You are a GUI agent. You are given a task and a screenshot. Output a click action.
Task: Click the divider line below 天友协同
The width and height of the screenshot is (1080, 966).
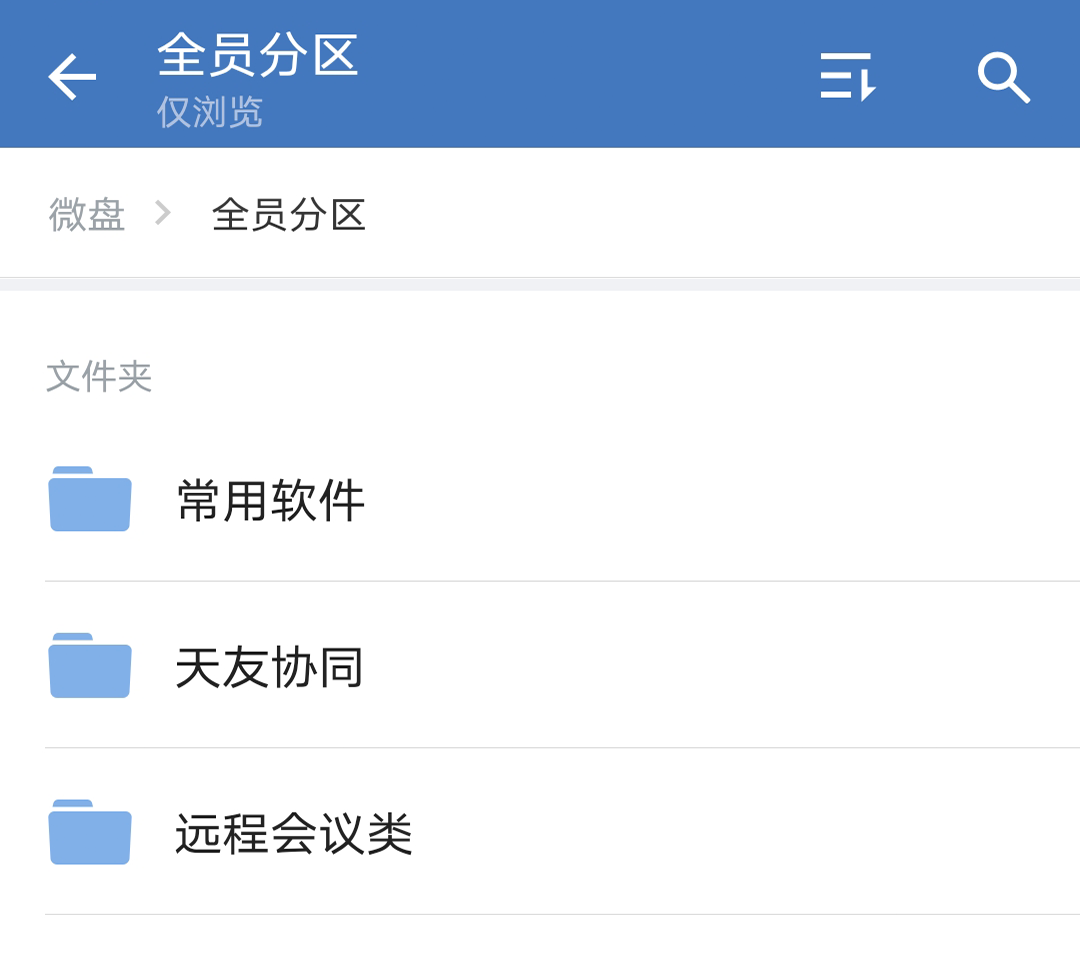pyautogui.click(x=562, y=748)
